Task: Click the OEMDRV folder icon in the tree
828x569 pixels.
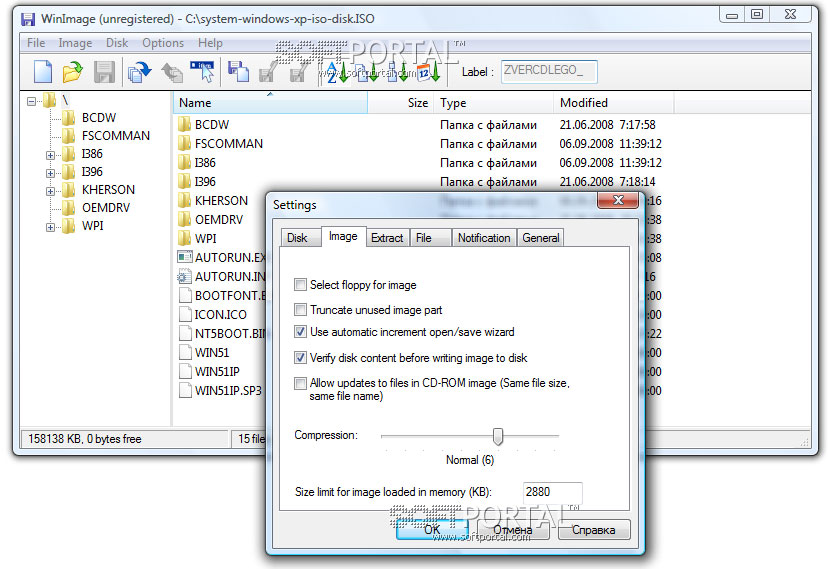Action: [69, 207]
